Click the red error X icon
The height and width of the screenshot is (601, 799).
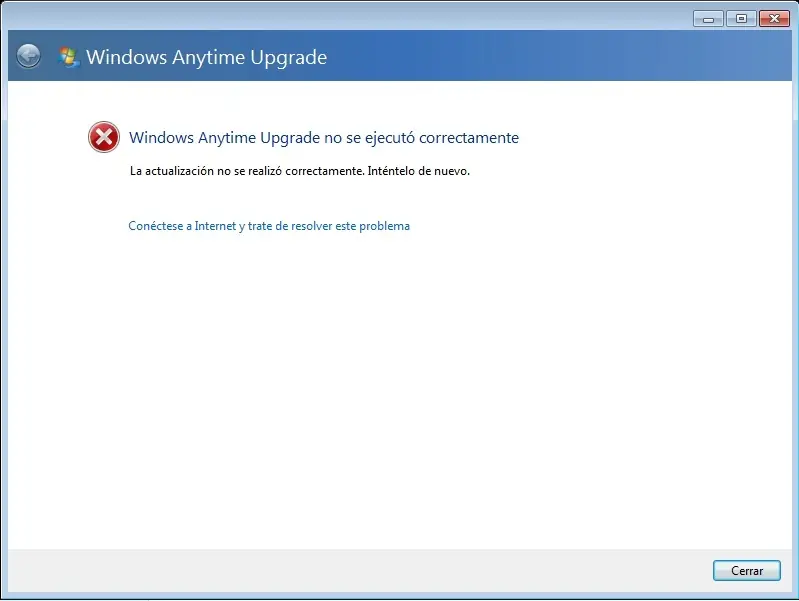104,137
